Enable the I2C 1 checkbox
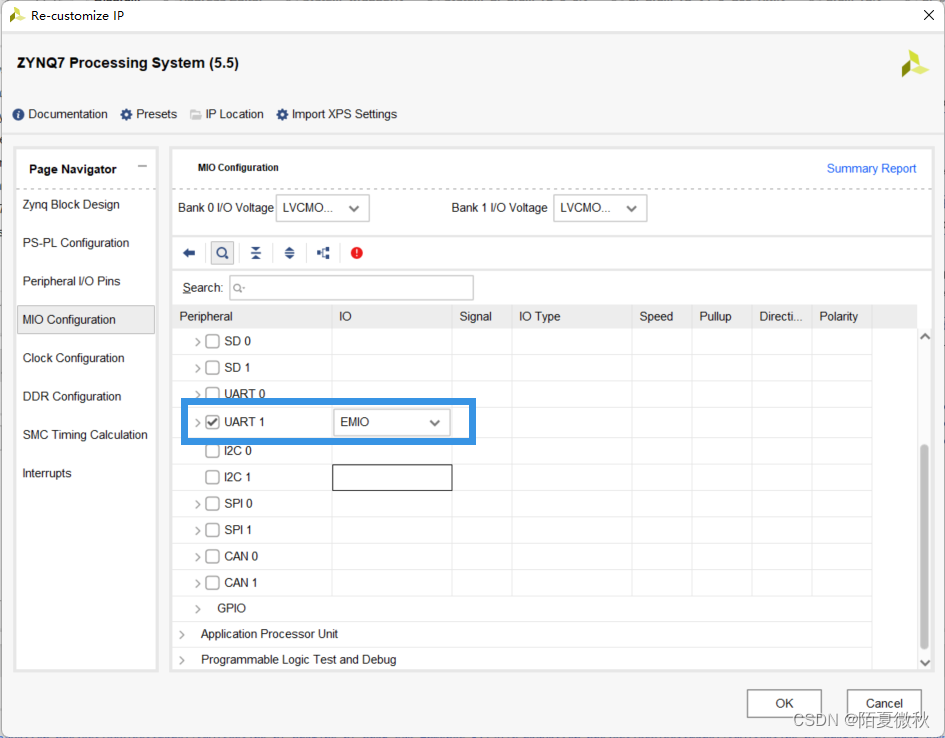This screenshot has width=945, height=738. point(212,477)
